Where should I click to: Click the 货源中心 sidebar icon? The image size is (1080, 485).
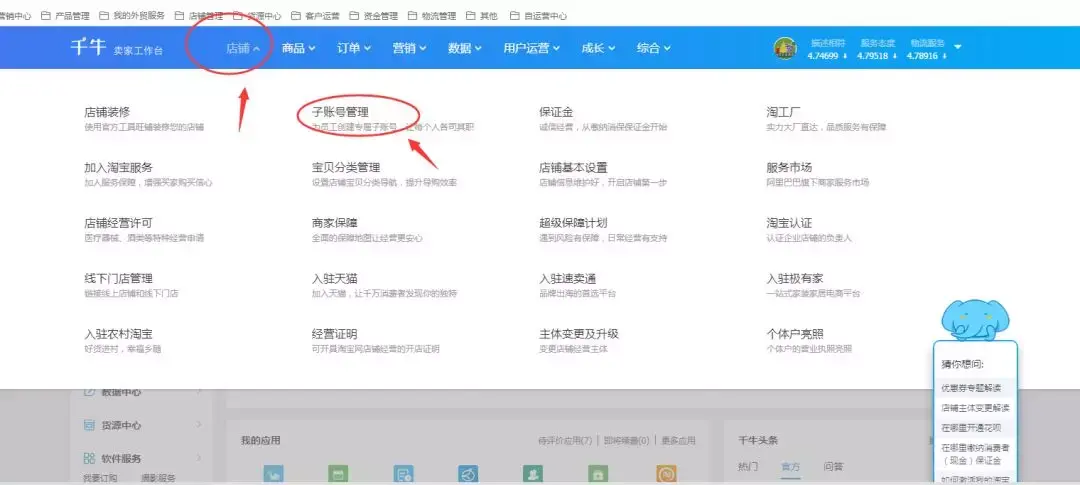pos(89,425)
